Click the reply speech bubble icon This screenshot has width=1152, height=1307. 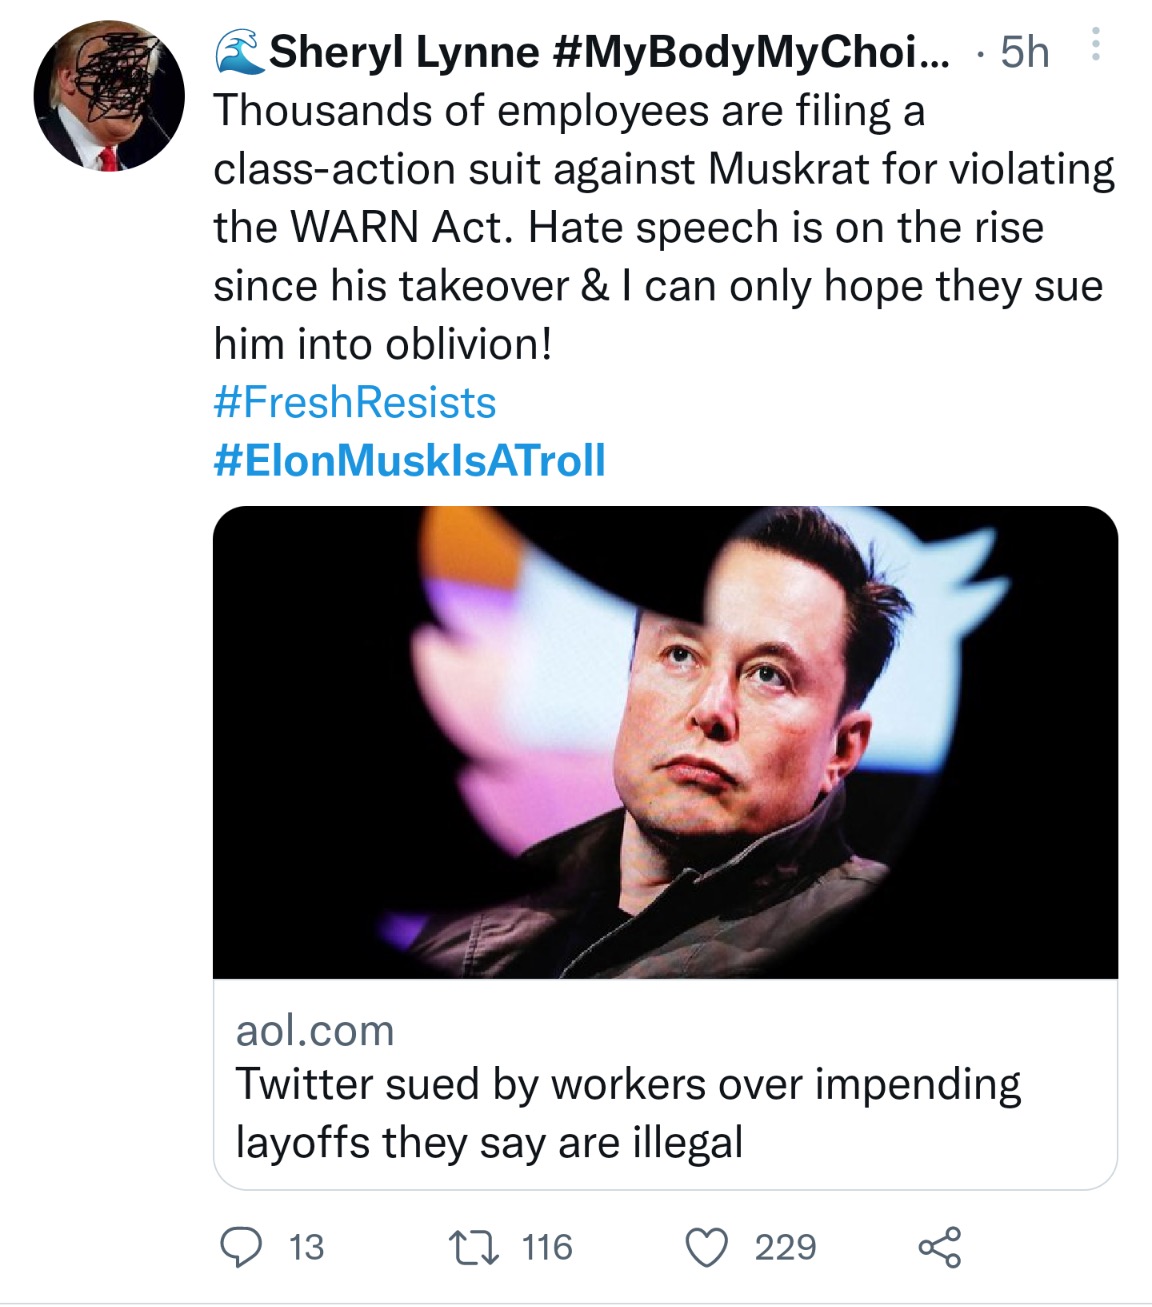click(239, 1247)
